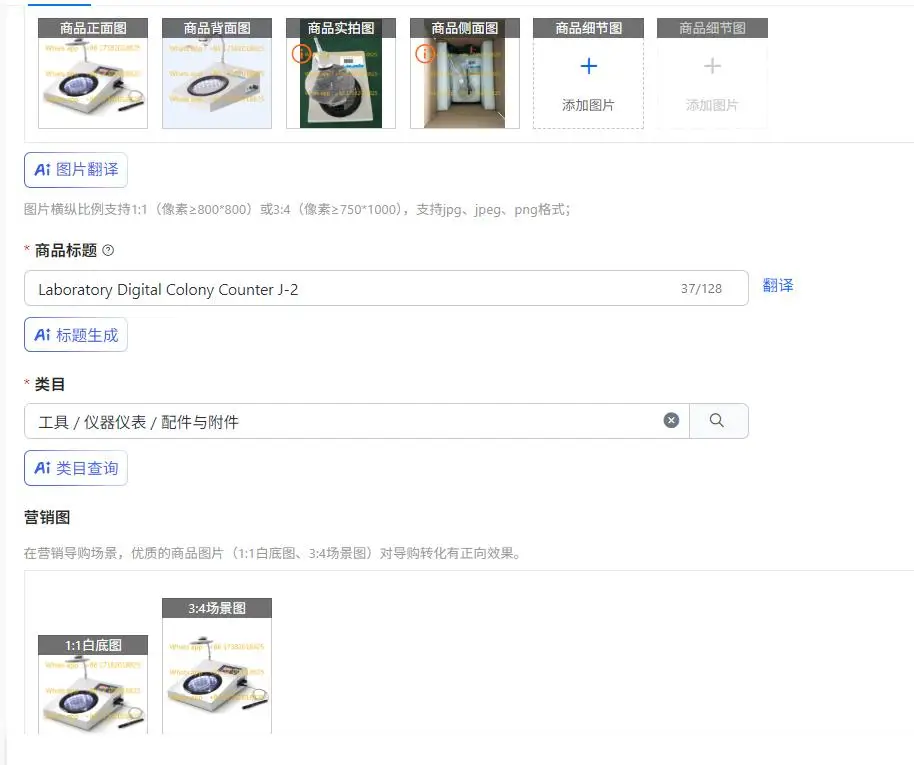
Task: Click the category search magnifier icon
Action: pos(717,420)
